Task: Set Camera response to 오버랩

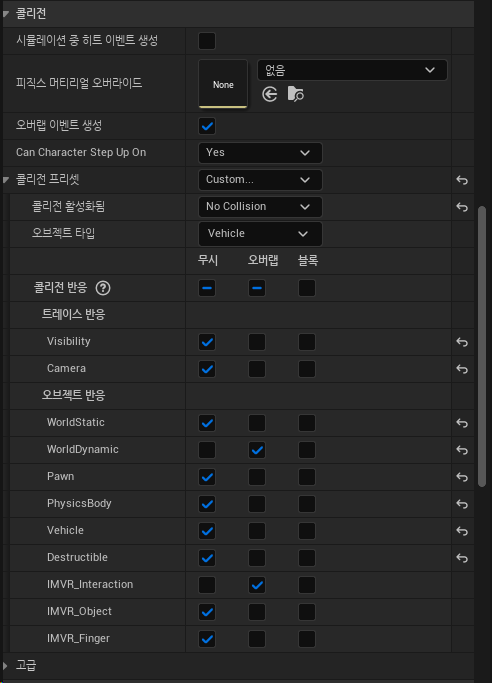Action: click(257, 369)
